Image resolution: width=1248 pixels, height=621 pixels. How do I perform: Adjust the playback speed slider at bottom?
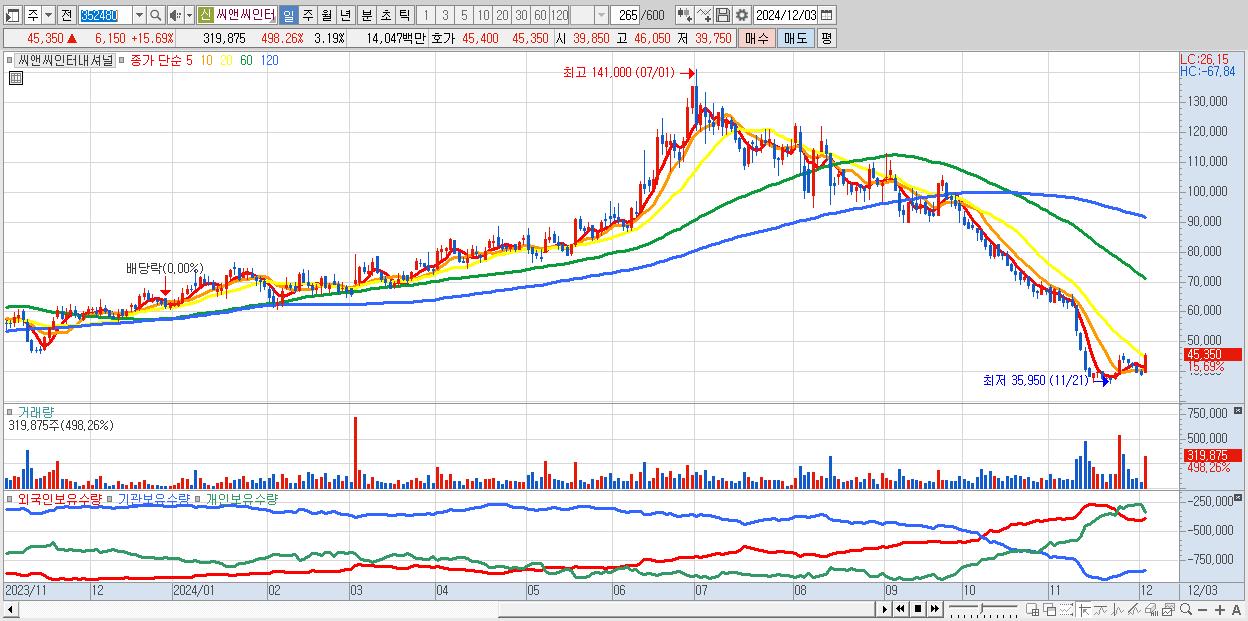tap(983, 608)
